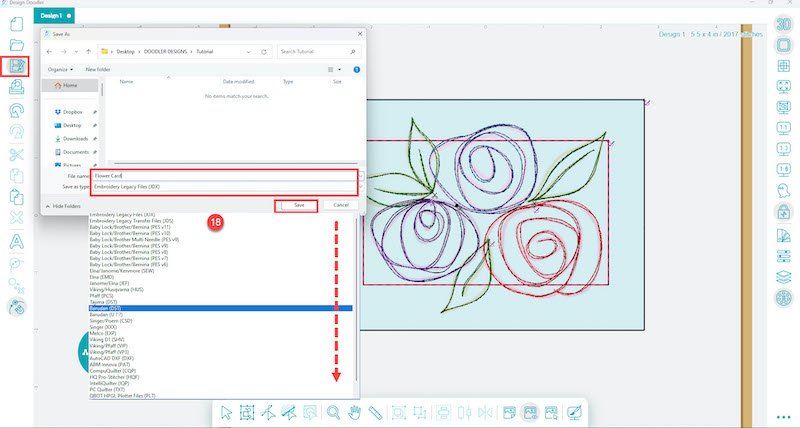Redo the last action
Image resolution: width=800 pixels, height=428 pixels.
pos(17,132)
